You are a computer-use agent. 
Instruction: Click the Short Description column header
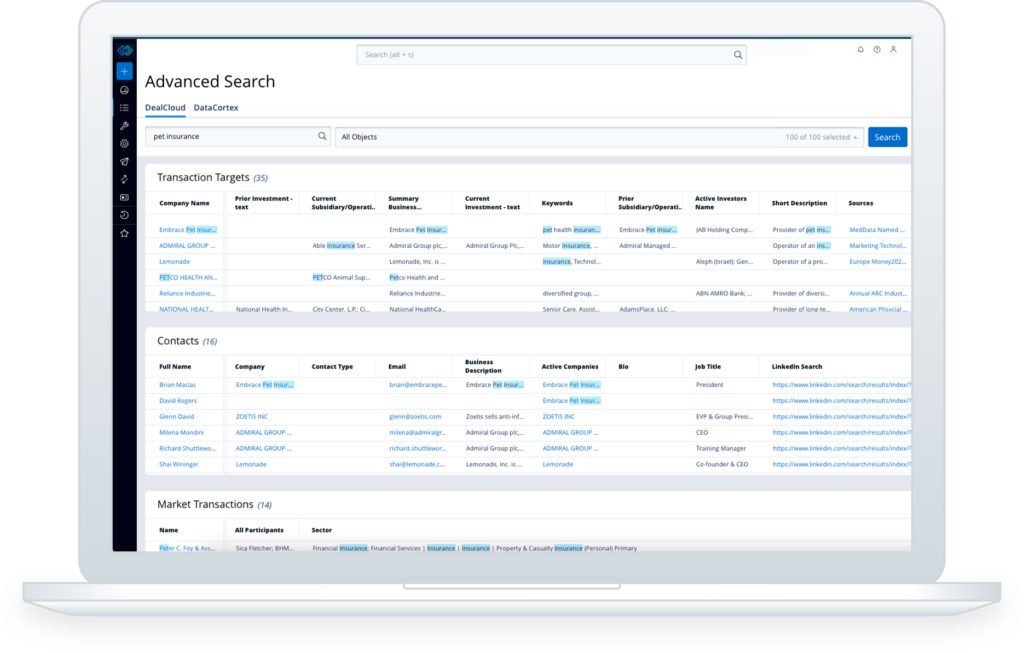(x=799, y=203)
